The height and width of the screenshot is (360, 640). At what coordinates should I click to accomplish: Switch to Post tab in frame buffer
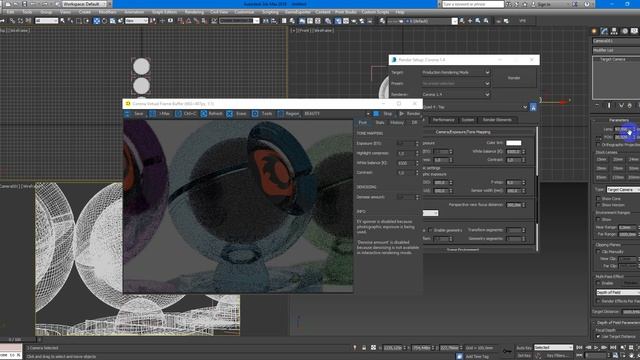click(362, 122)
